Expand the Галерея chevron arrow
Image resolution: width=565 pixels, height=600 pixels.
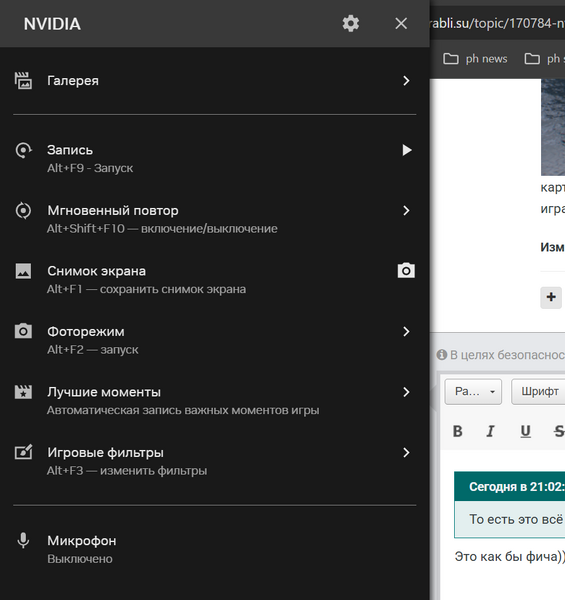(406, 81)
